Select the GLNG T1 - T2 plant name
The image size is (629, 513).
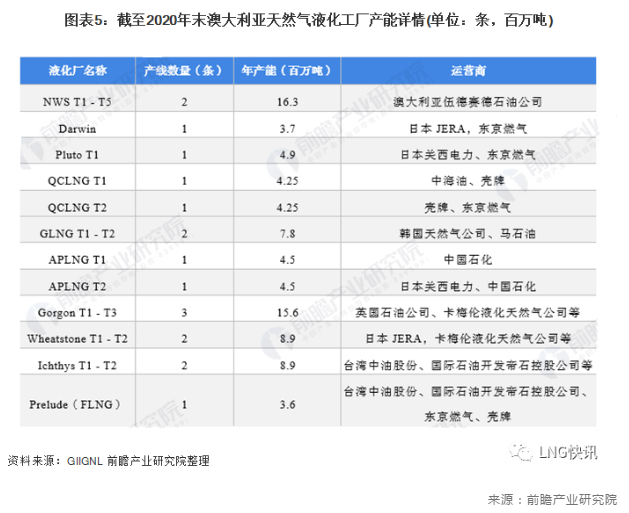(77, 234)
